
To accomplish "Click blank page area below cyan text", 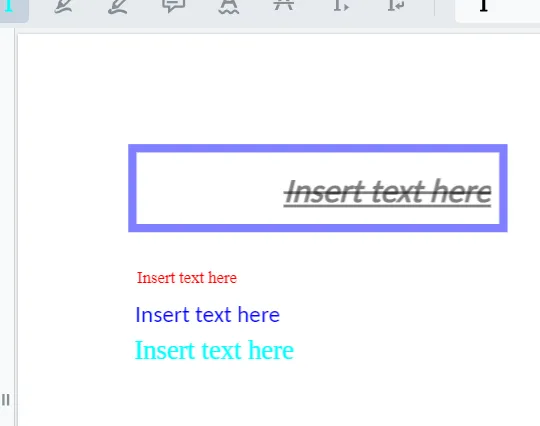I will tap(276, 396).
